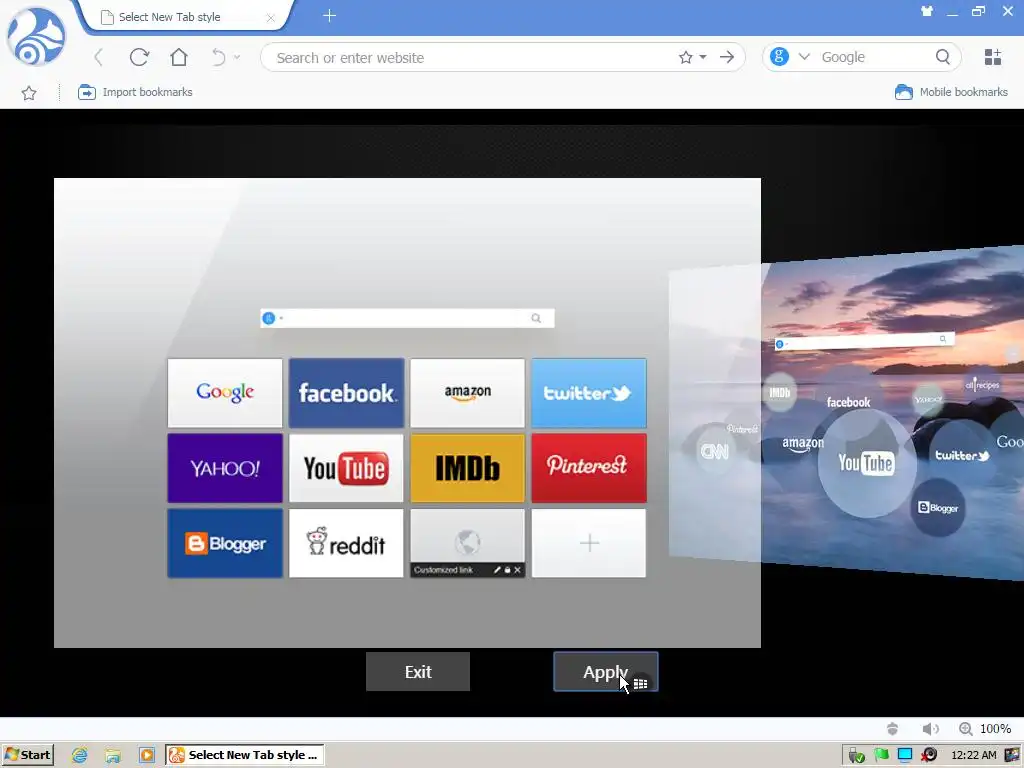Click the bookmarks bar star icon
The width and height of the screenshot is (1024, 768).
point(29,93)
